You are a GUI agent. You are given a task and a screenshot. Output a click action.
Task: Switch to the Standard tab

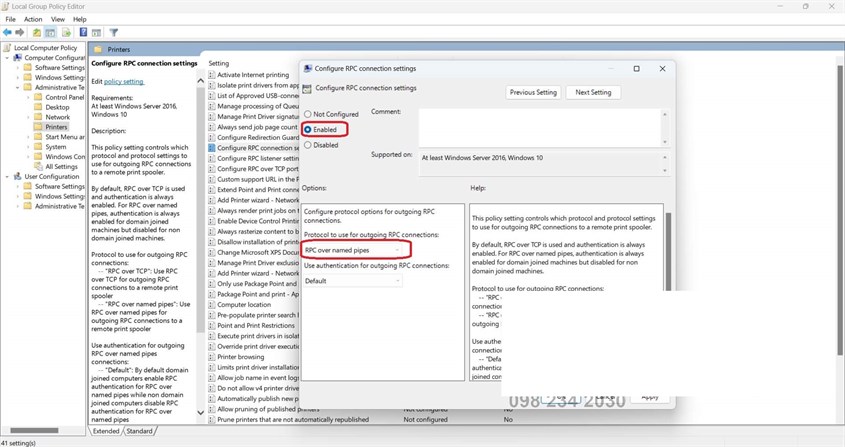click(x=140, y=431)
